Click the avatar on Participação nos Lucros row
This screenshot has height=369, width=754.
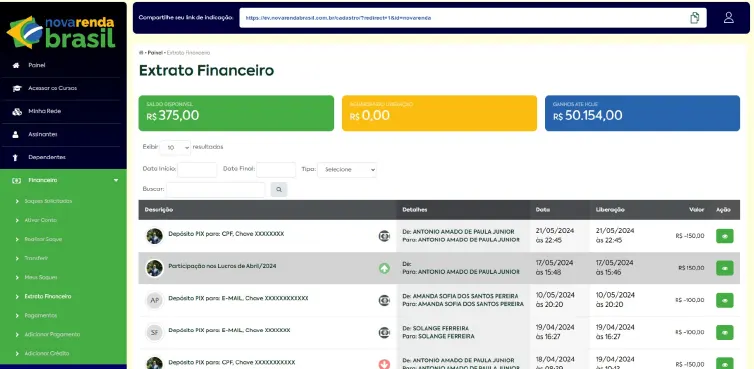click(x=154, y=268)
